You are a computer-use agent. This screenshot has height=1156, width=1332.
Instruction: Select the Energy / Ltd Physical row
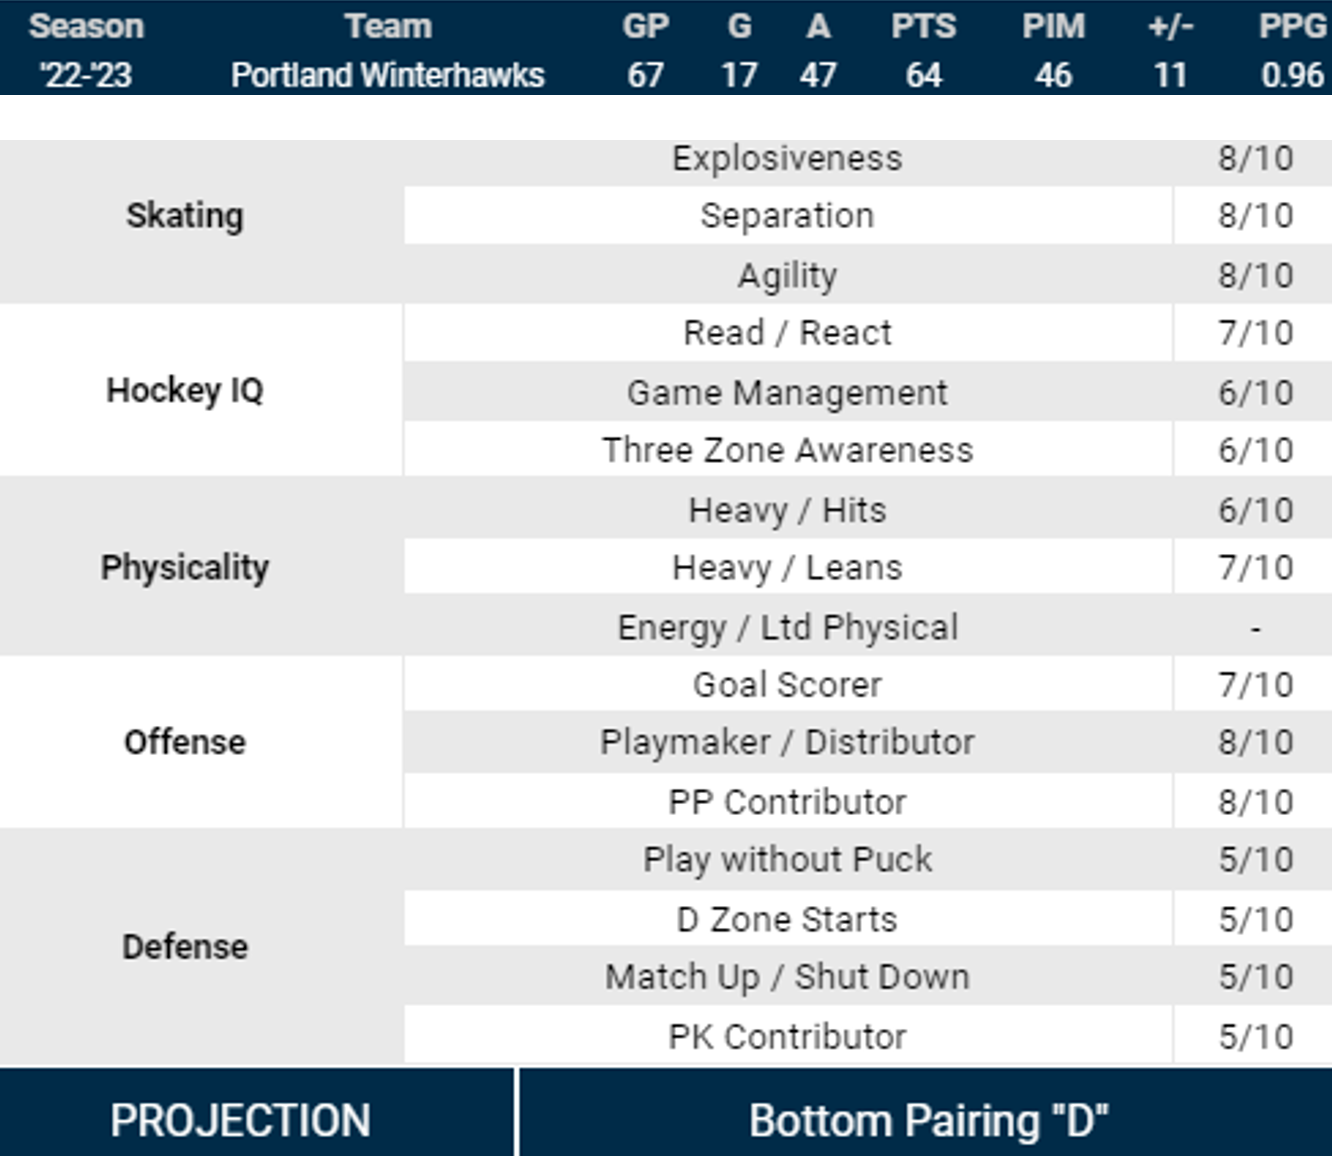tap(787, 627)
